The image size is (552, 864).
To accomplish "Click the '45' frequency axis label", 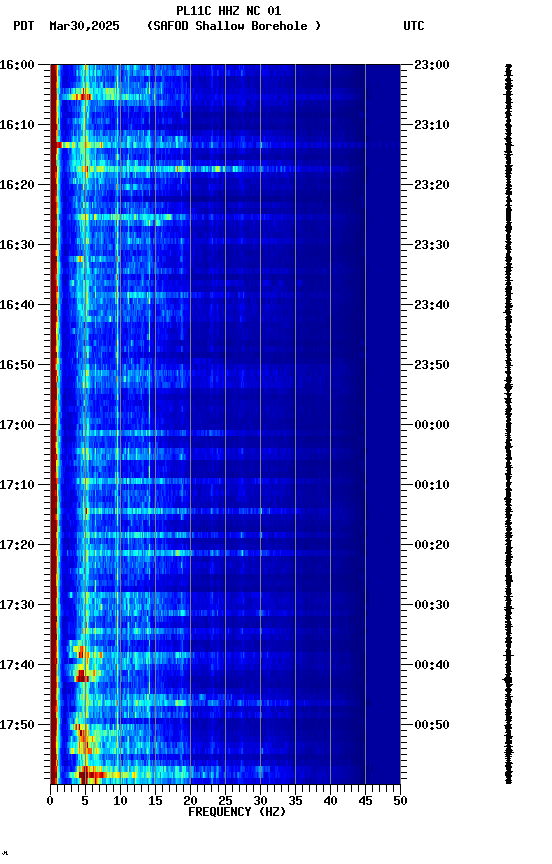I will coord(365,801).
